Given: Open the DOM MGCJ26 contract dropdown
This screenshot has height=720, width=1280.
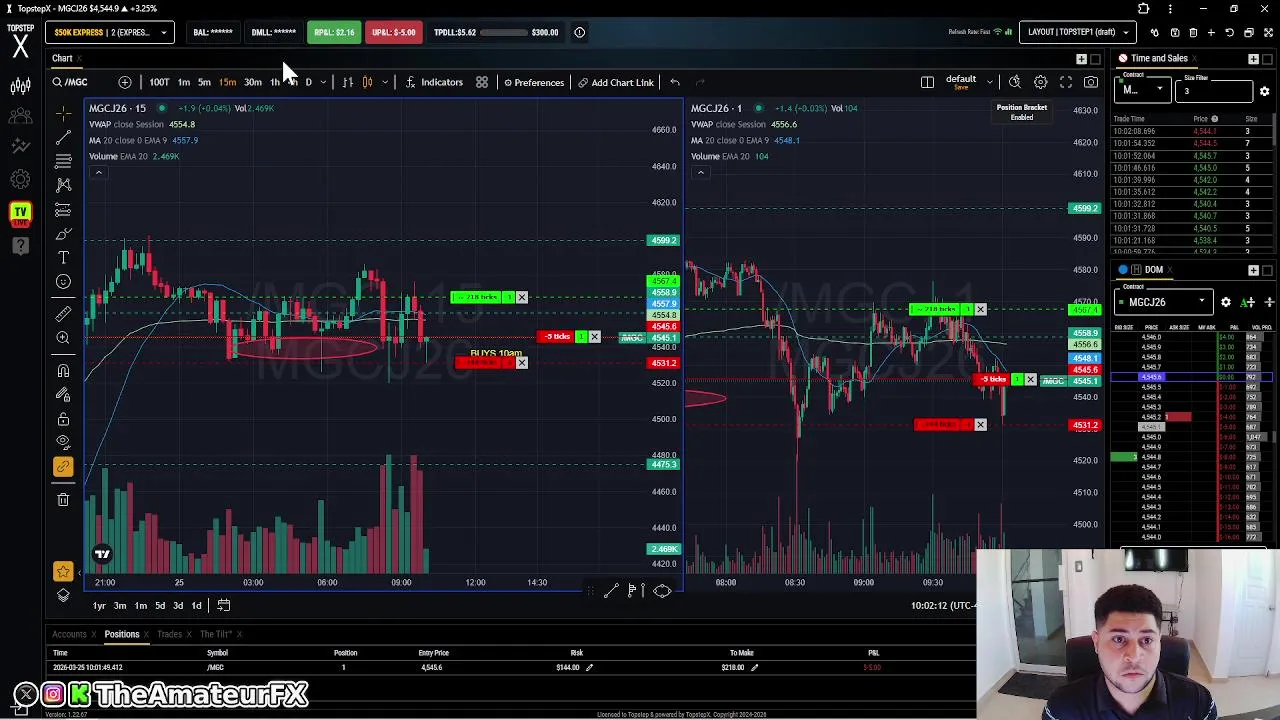Looking at the screenshot, I should pos(1165,302).
